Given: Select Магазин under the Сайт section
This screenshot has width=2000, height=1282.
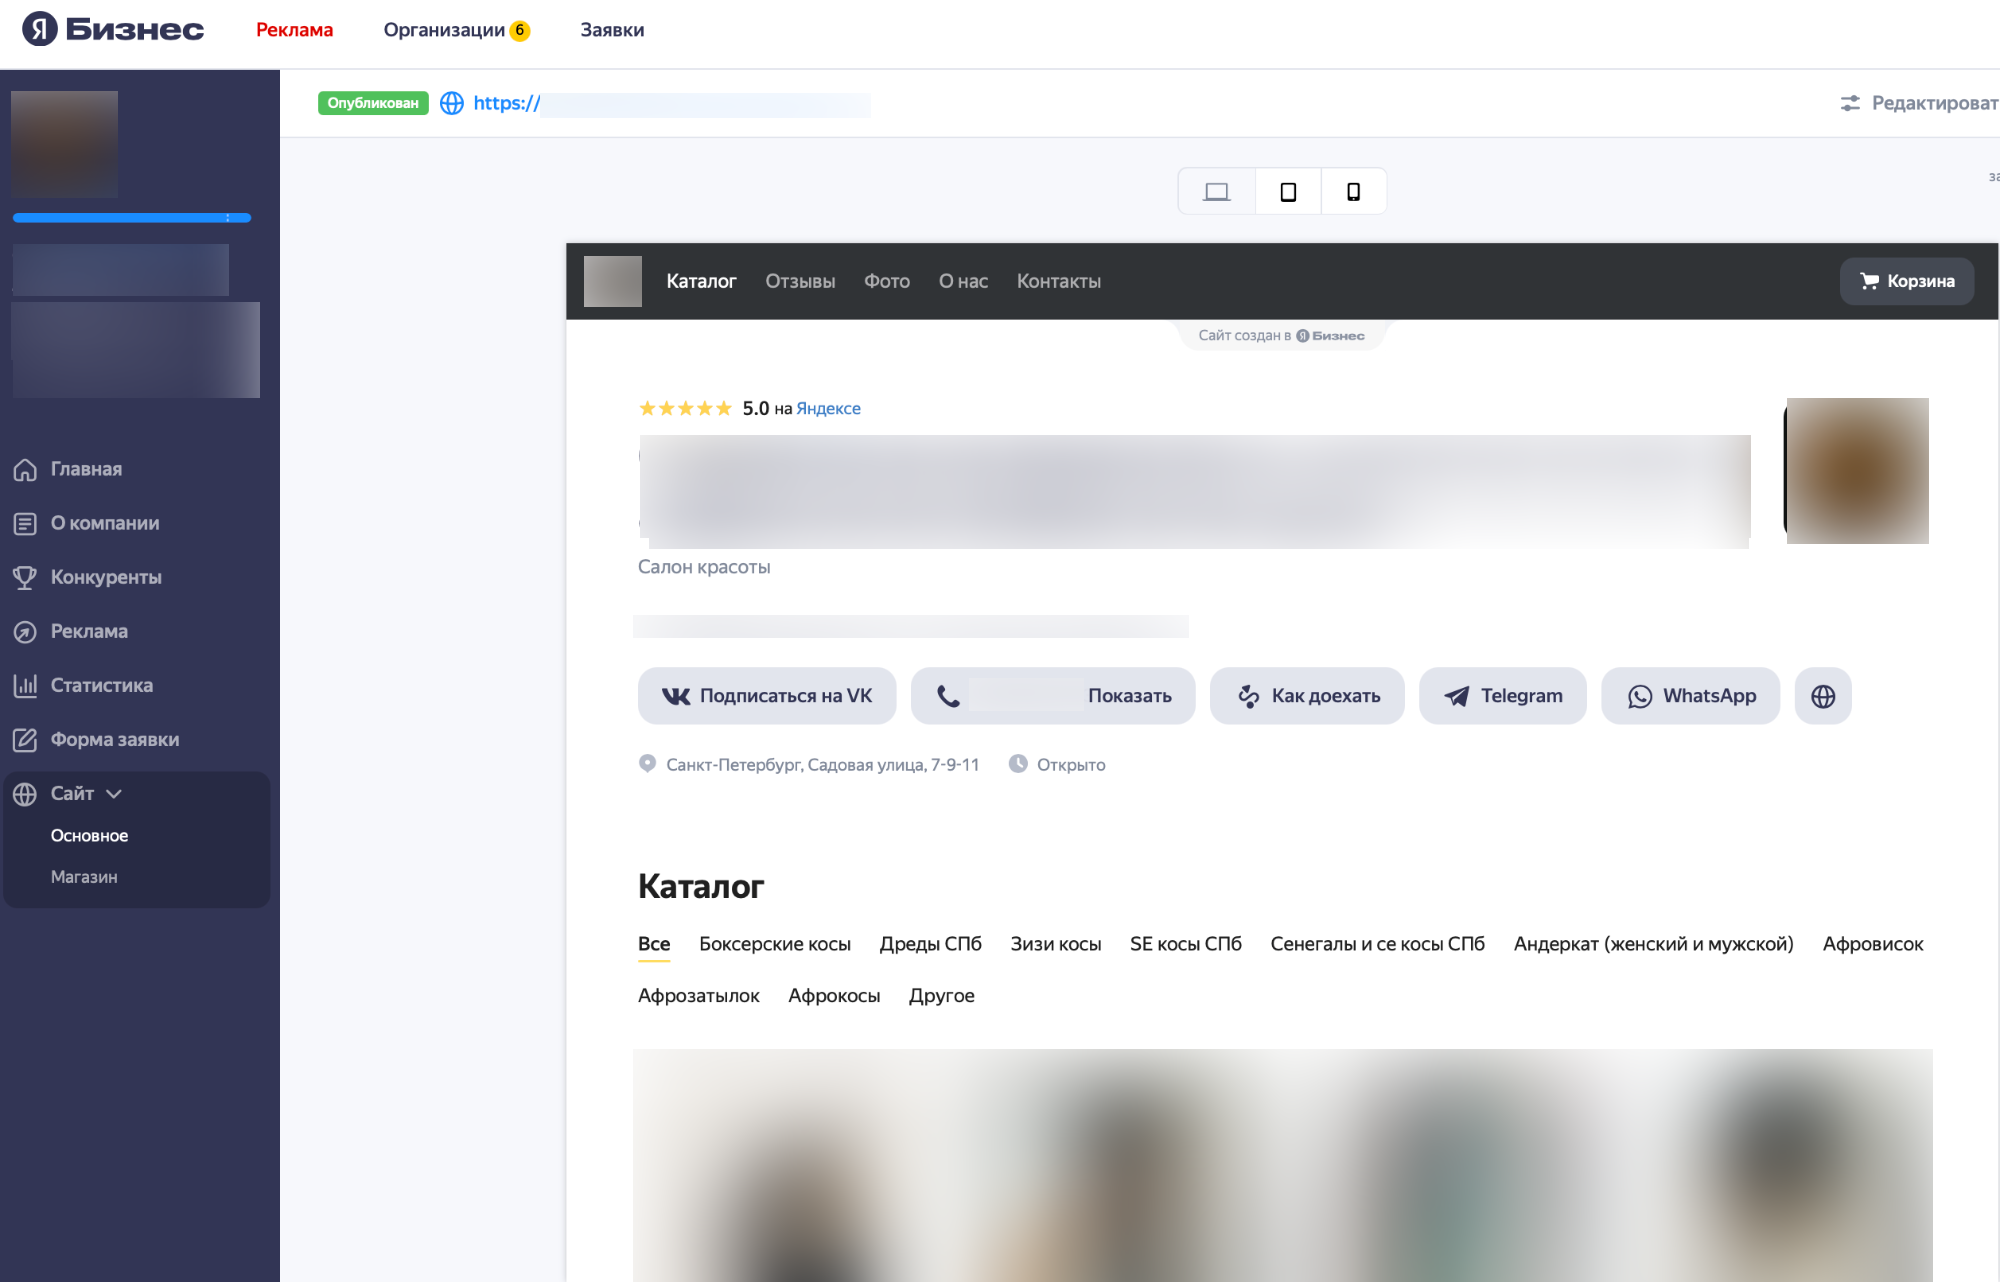Looking at the screenshot, I should pos(84,877).
